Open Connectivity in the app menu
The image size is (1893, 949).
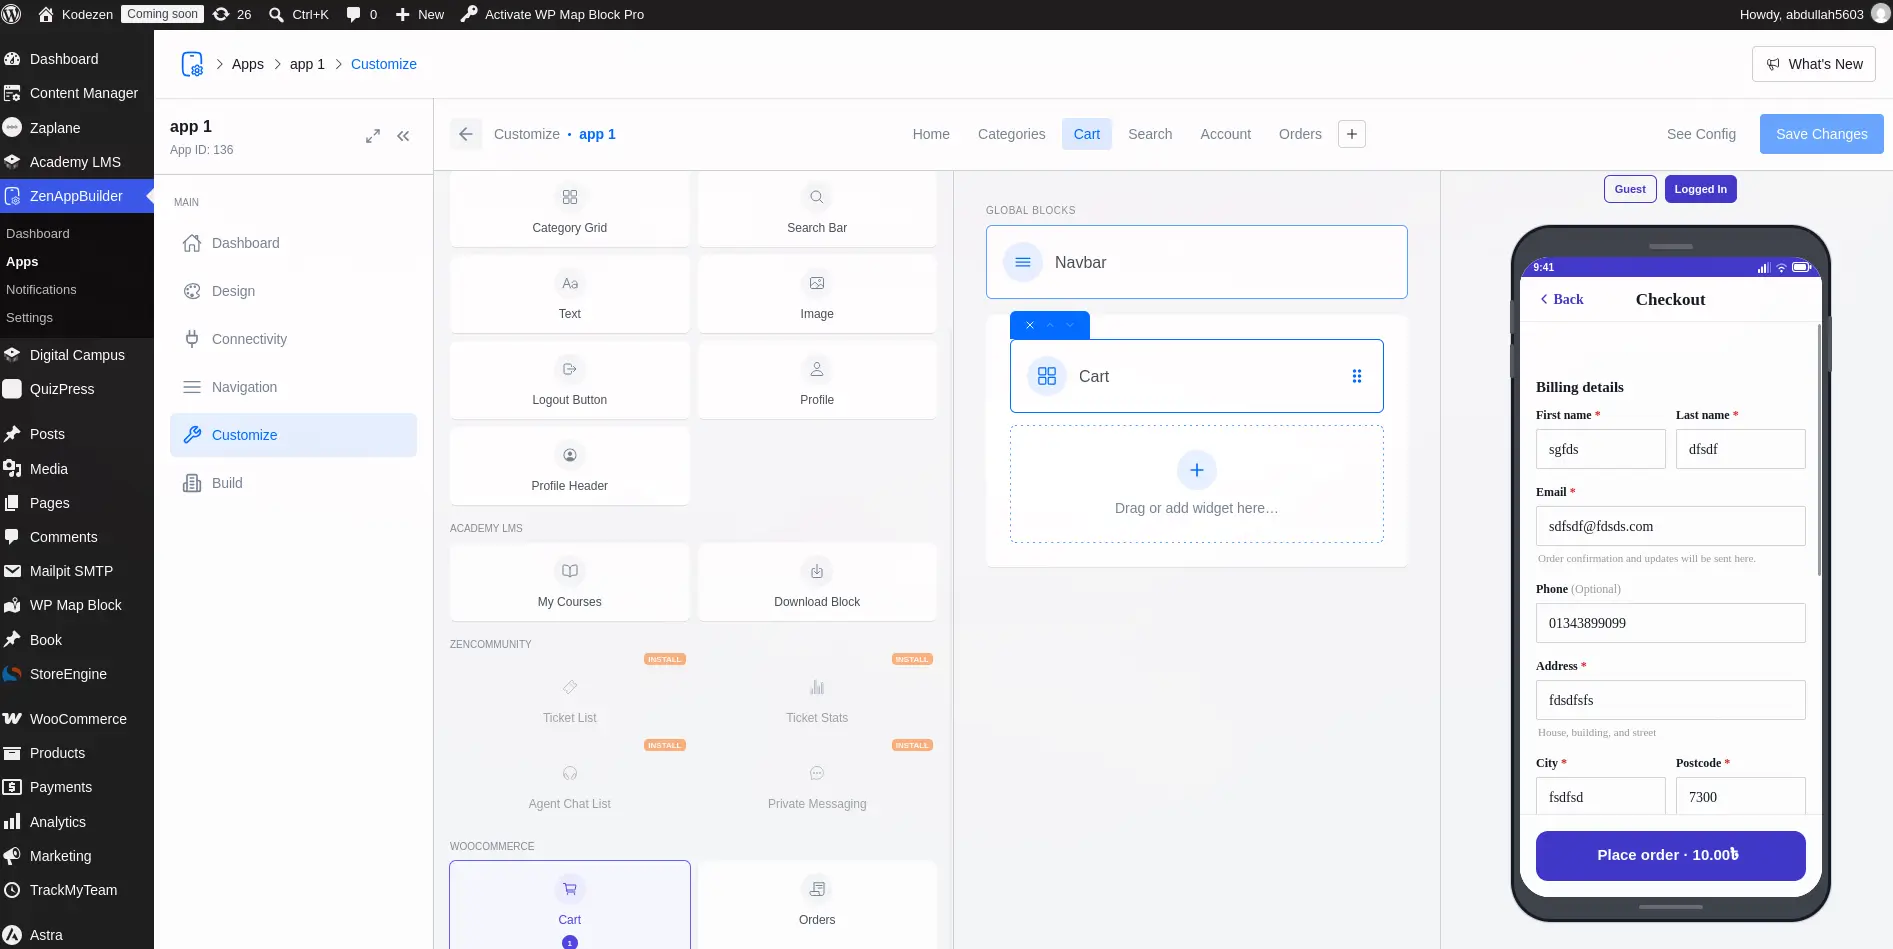(293, 339)
